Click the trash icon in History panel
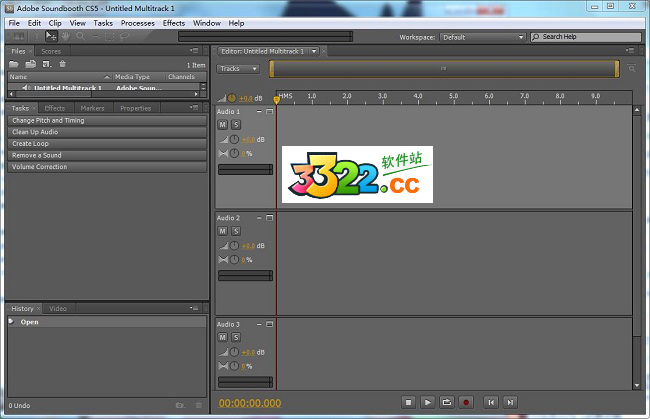The height and width of the screenshot is (419, 650). point(199,405)
